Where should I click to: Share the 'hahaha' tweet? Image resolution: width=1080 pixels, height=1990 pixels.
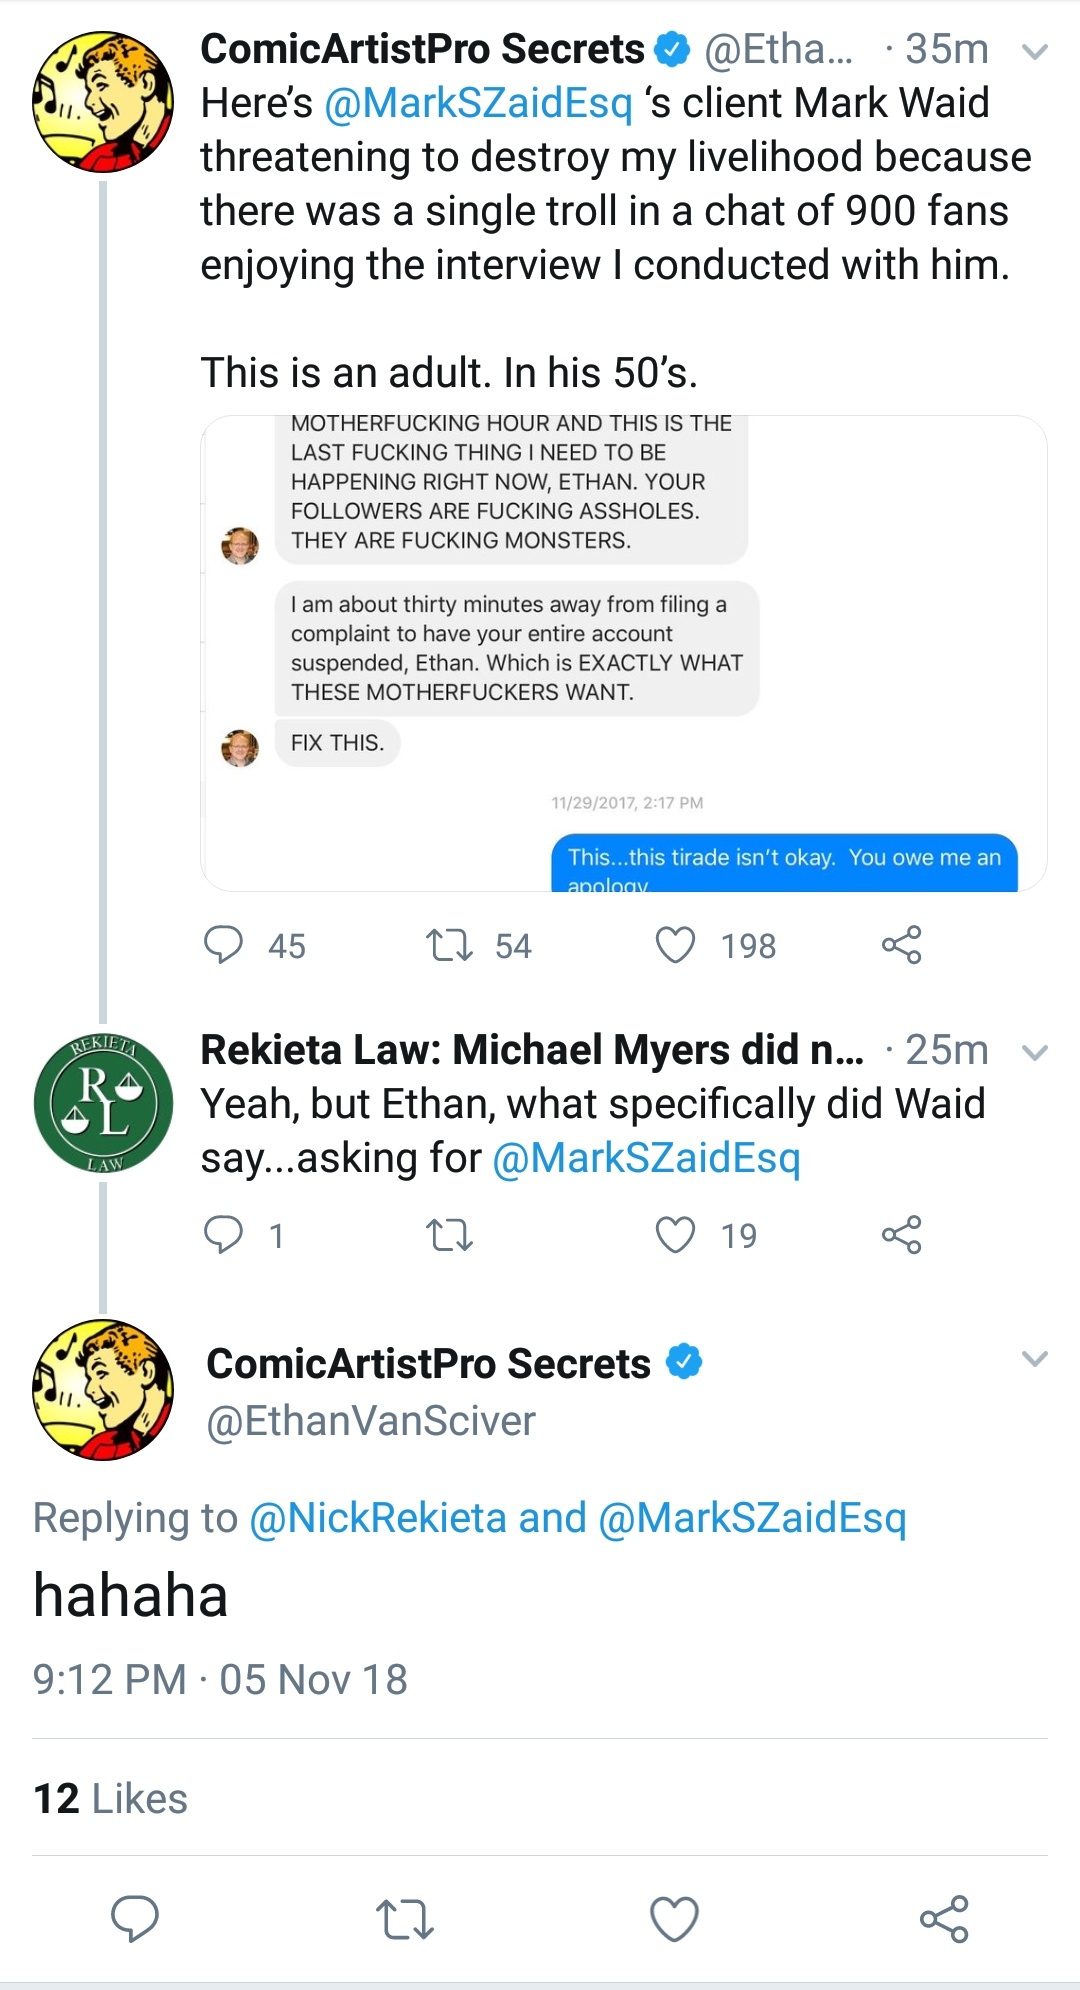[944, 1918]
